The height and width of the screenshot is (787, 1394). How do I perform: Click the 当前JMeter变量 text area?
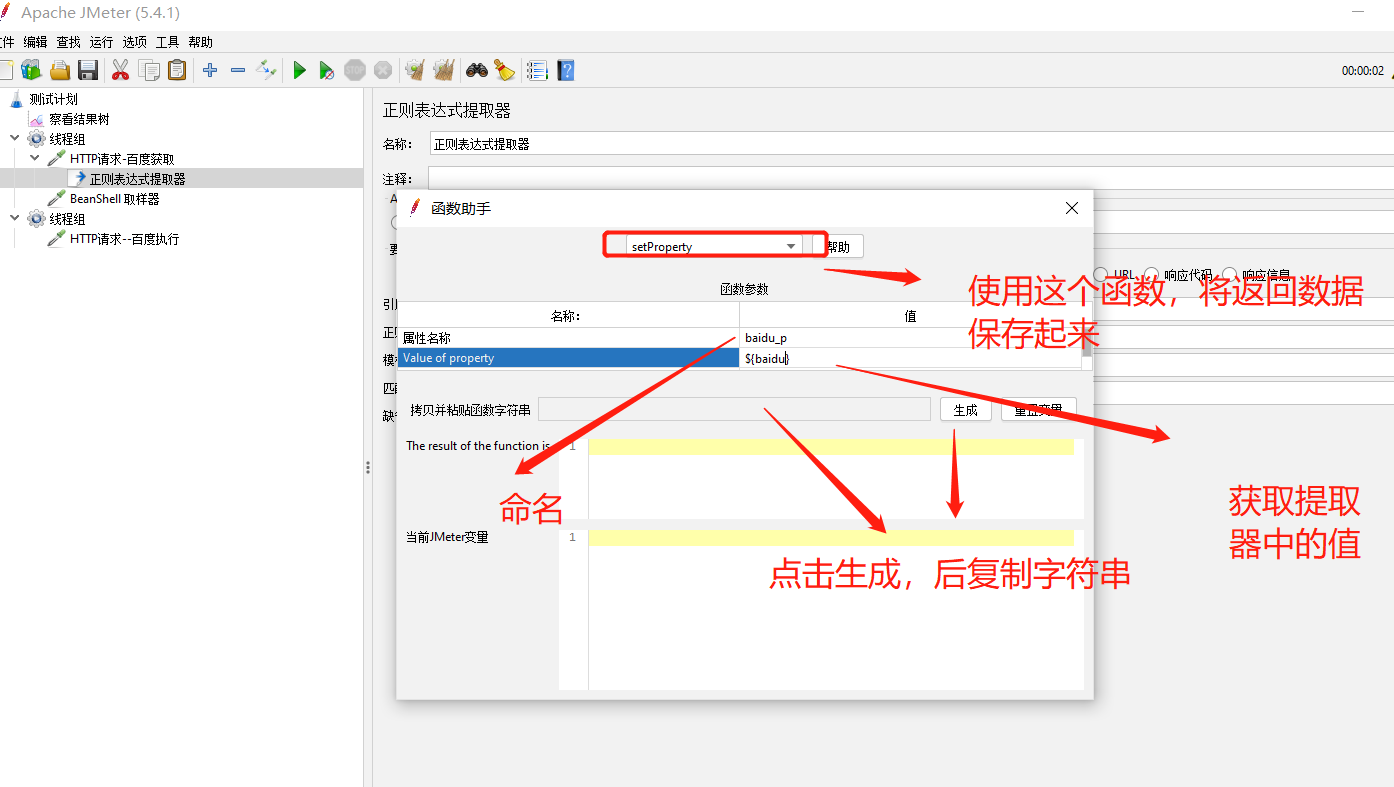pos(836,609)
